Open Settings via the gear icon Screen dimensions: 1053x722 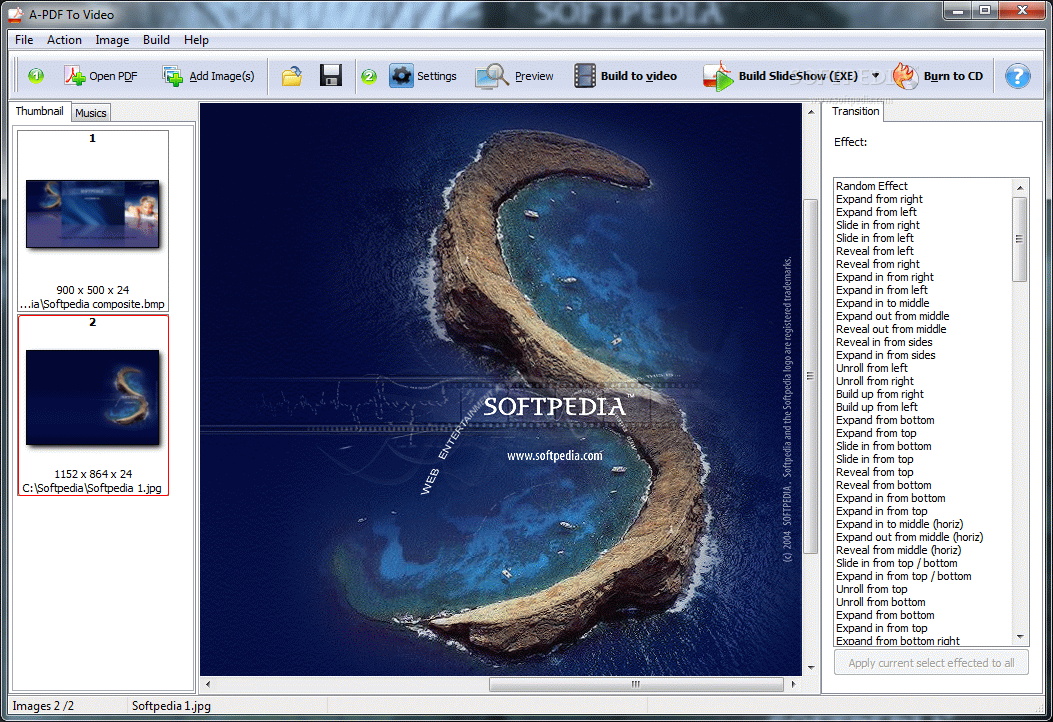(x=401, y=76)
